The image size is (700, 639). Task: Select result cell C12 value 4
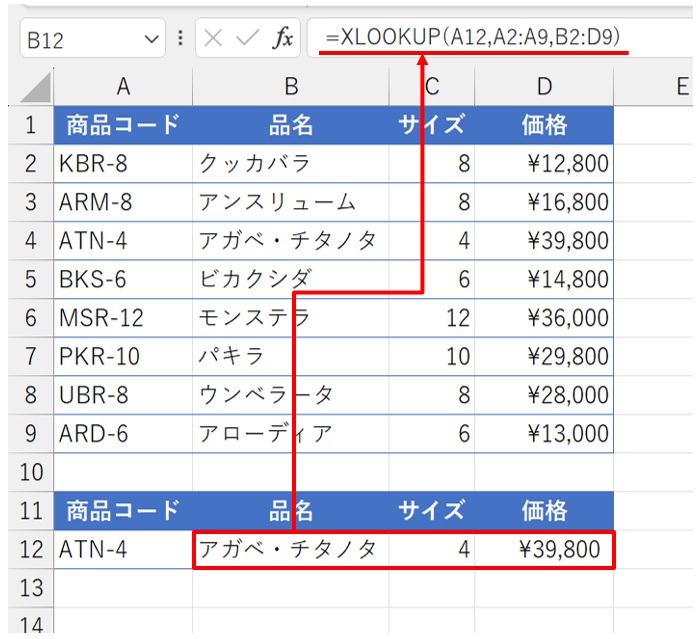coord(432,549)
